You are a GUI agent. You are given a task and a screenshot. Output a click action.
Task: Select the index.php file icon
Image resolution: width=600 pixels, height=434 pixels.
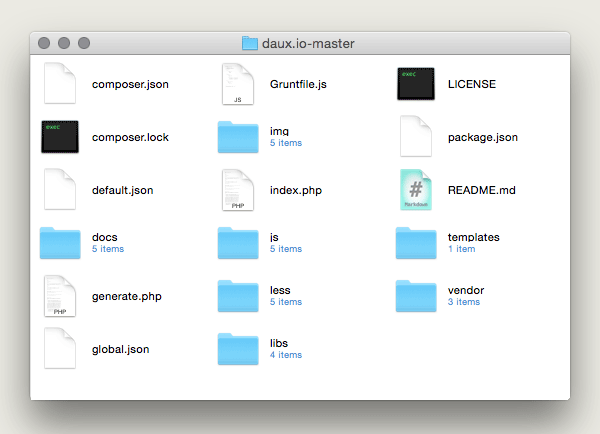tap(238, 190)
